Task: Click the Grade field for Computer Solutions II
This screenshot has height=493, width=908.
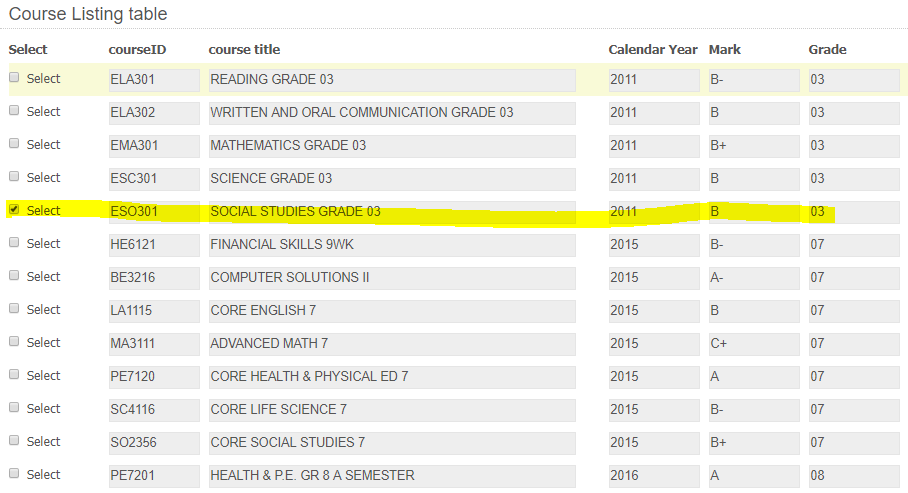Action: coord(854,277)
